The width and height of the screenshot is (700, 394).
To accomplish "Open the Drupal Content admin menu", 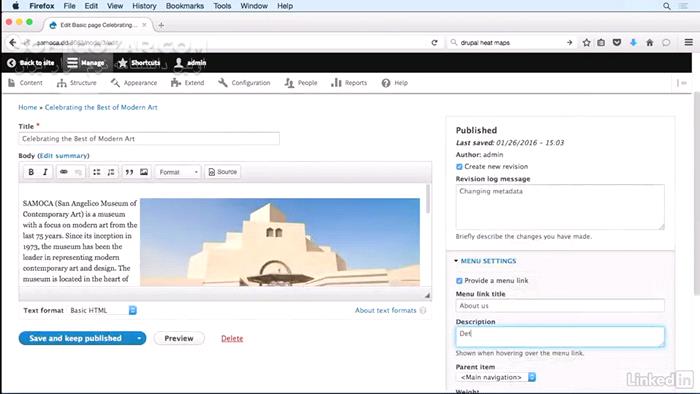I will pyautogui.click(x=25, y=83).
